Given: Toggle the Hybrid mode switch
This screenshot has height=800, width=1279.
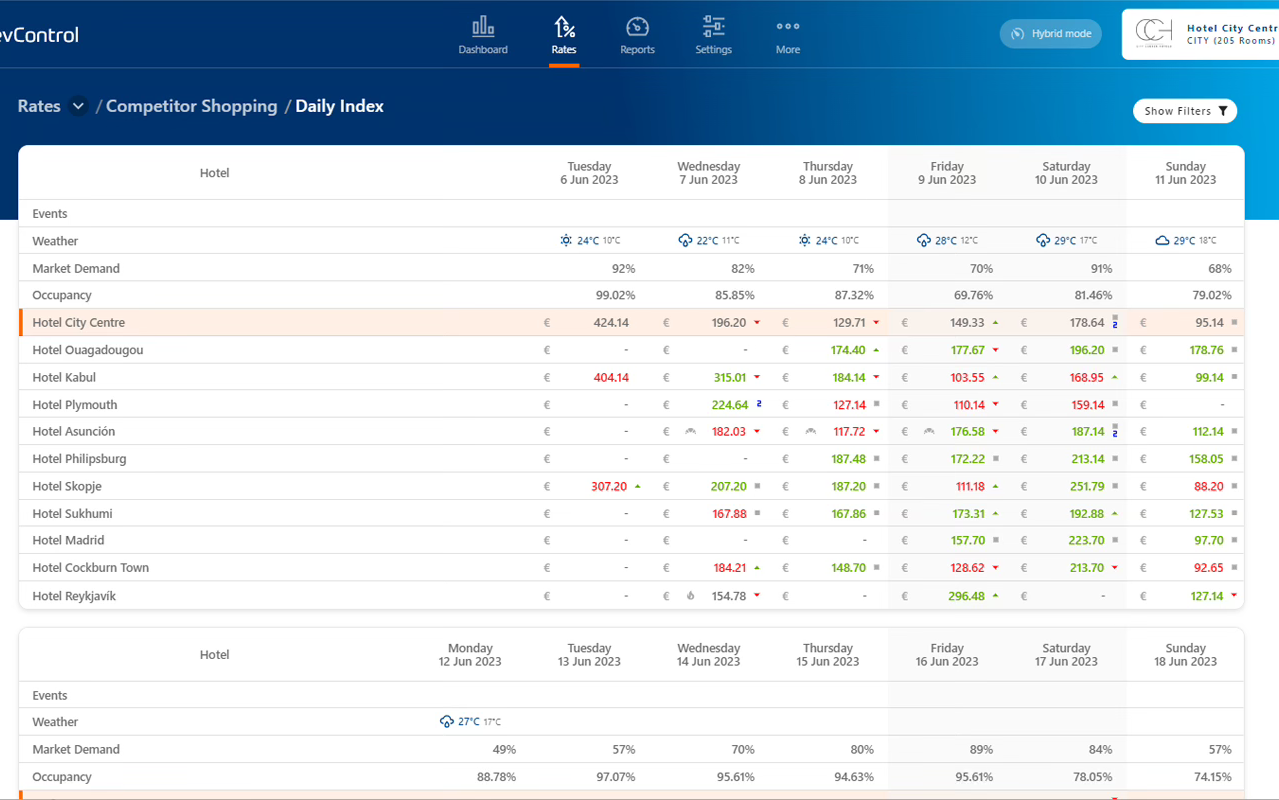Looking at the screenshot, I should click(1051, 34).
